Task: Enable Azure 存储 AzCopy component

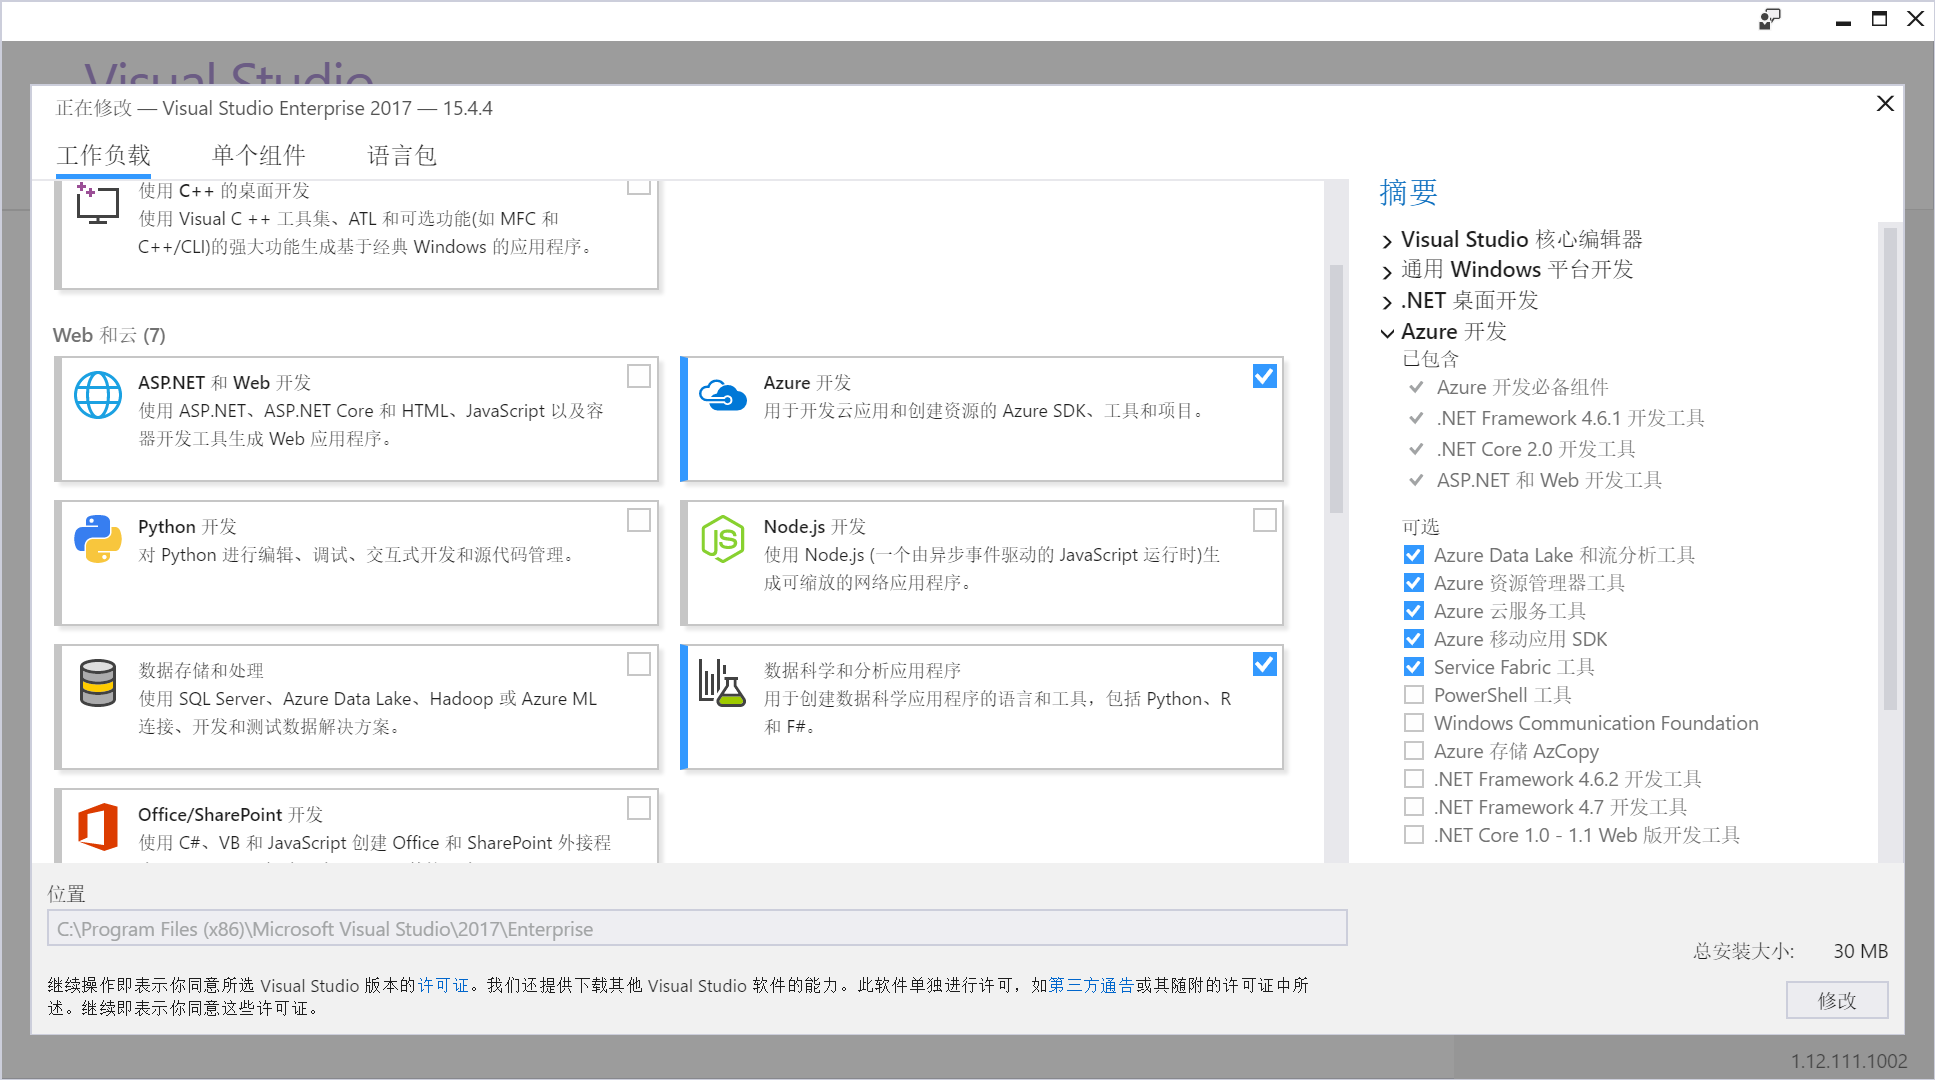Action: [x=1414, y=751]
